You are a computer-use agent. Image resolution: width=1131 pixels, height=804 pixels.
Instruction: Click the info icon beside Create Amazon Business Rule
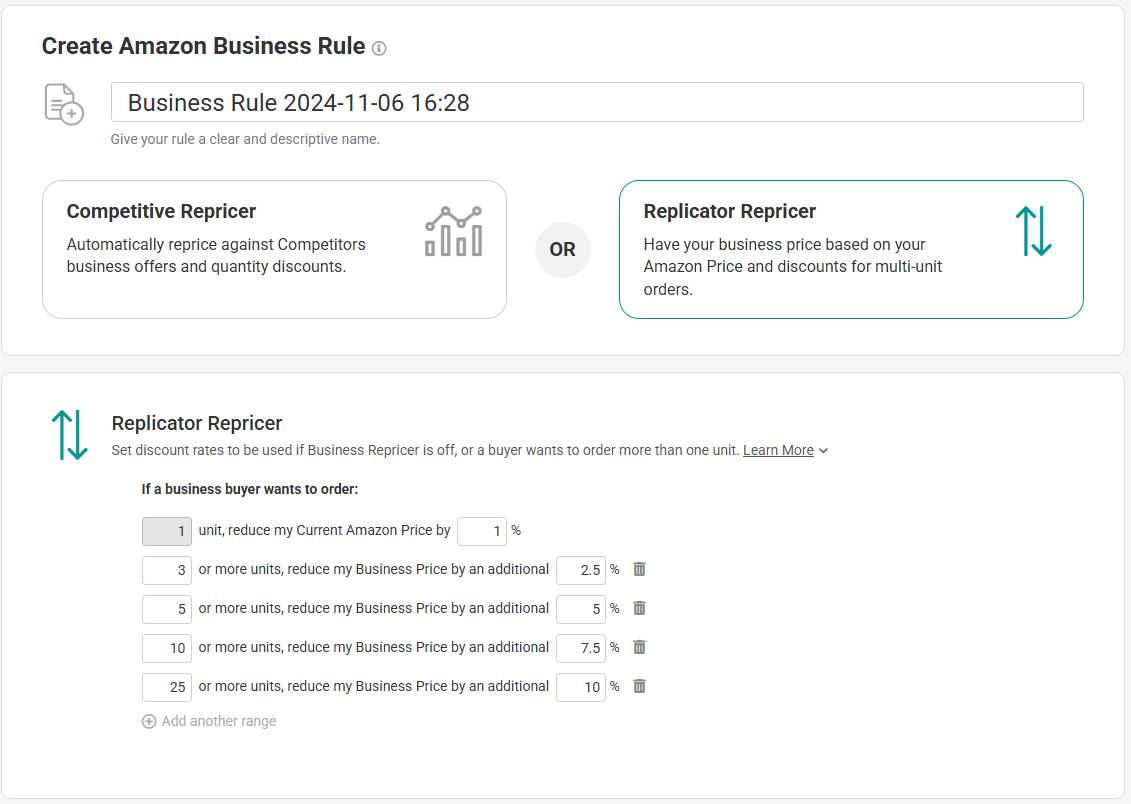[x=379, y=48]
